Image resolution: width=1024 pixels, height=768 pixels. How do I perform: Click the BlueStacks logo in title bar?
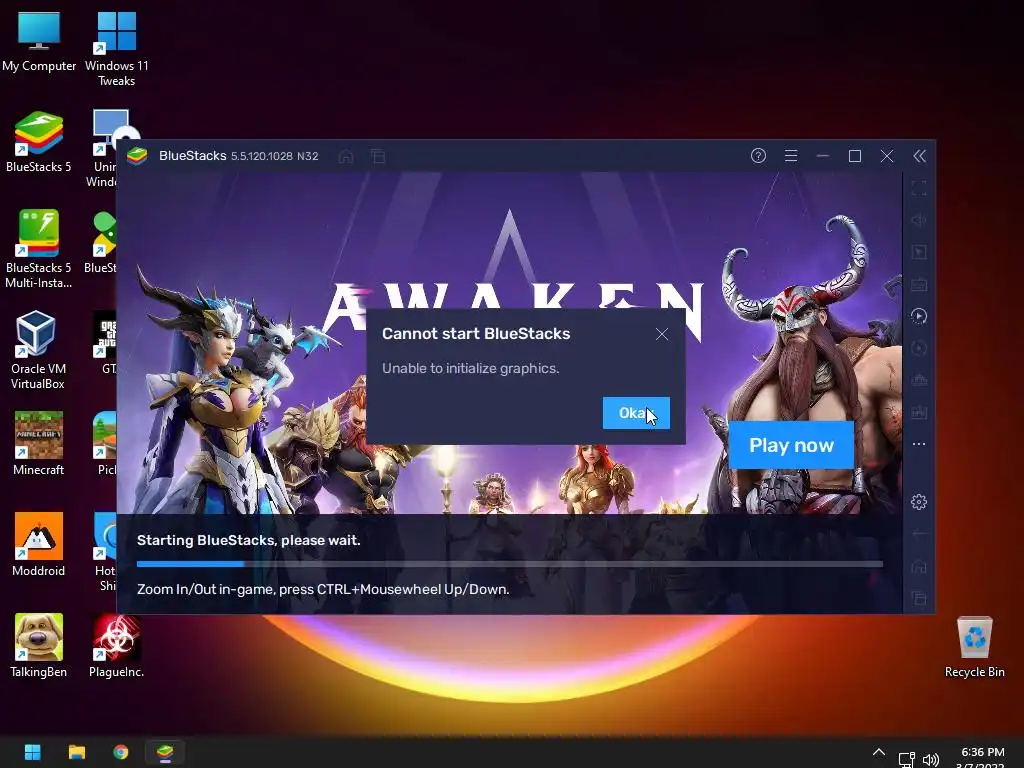tap(137, 156)
